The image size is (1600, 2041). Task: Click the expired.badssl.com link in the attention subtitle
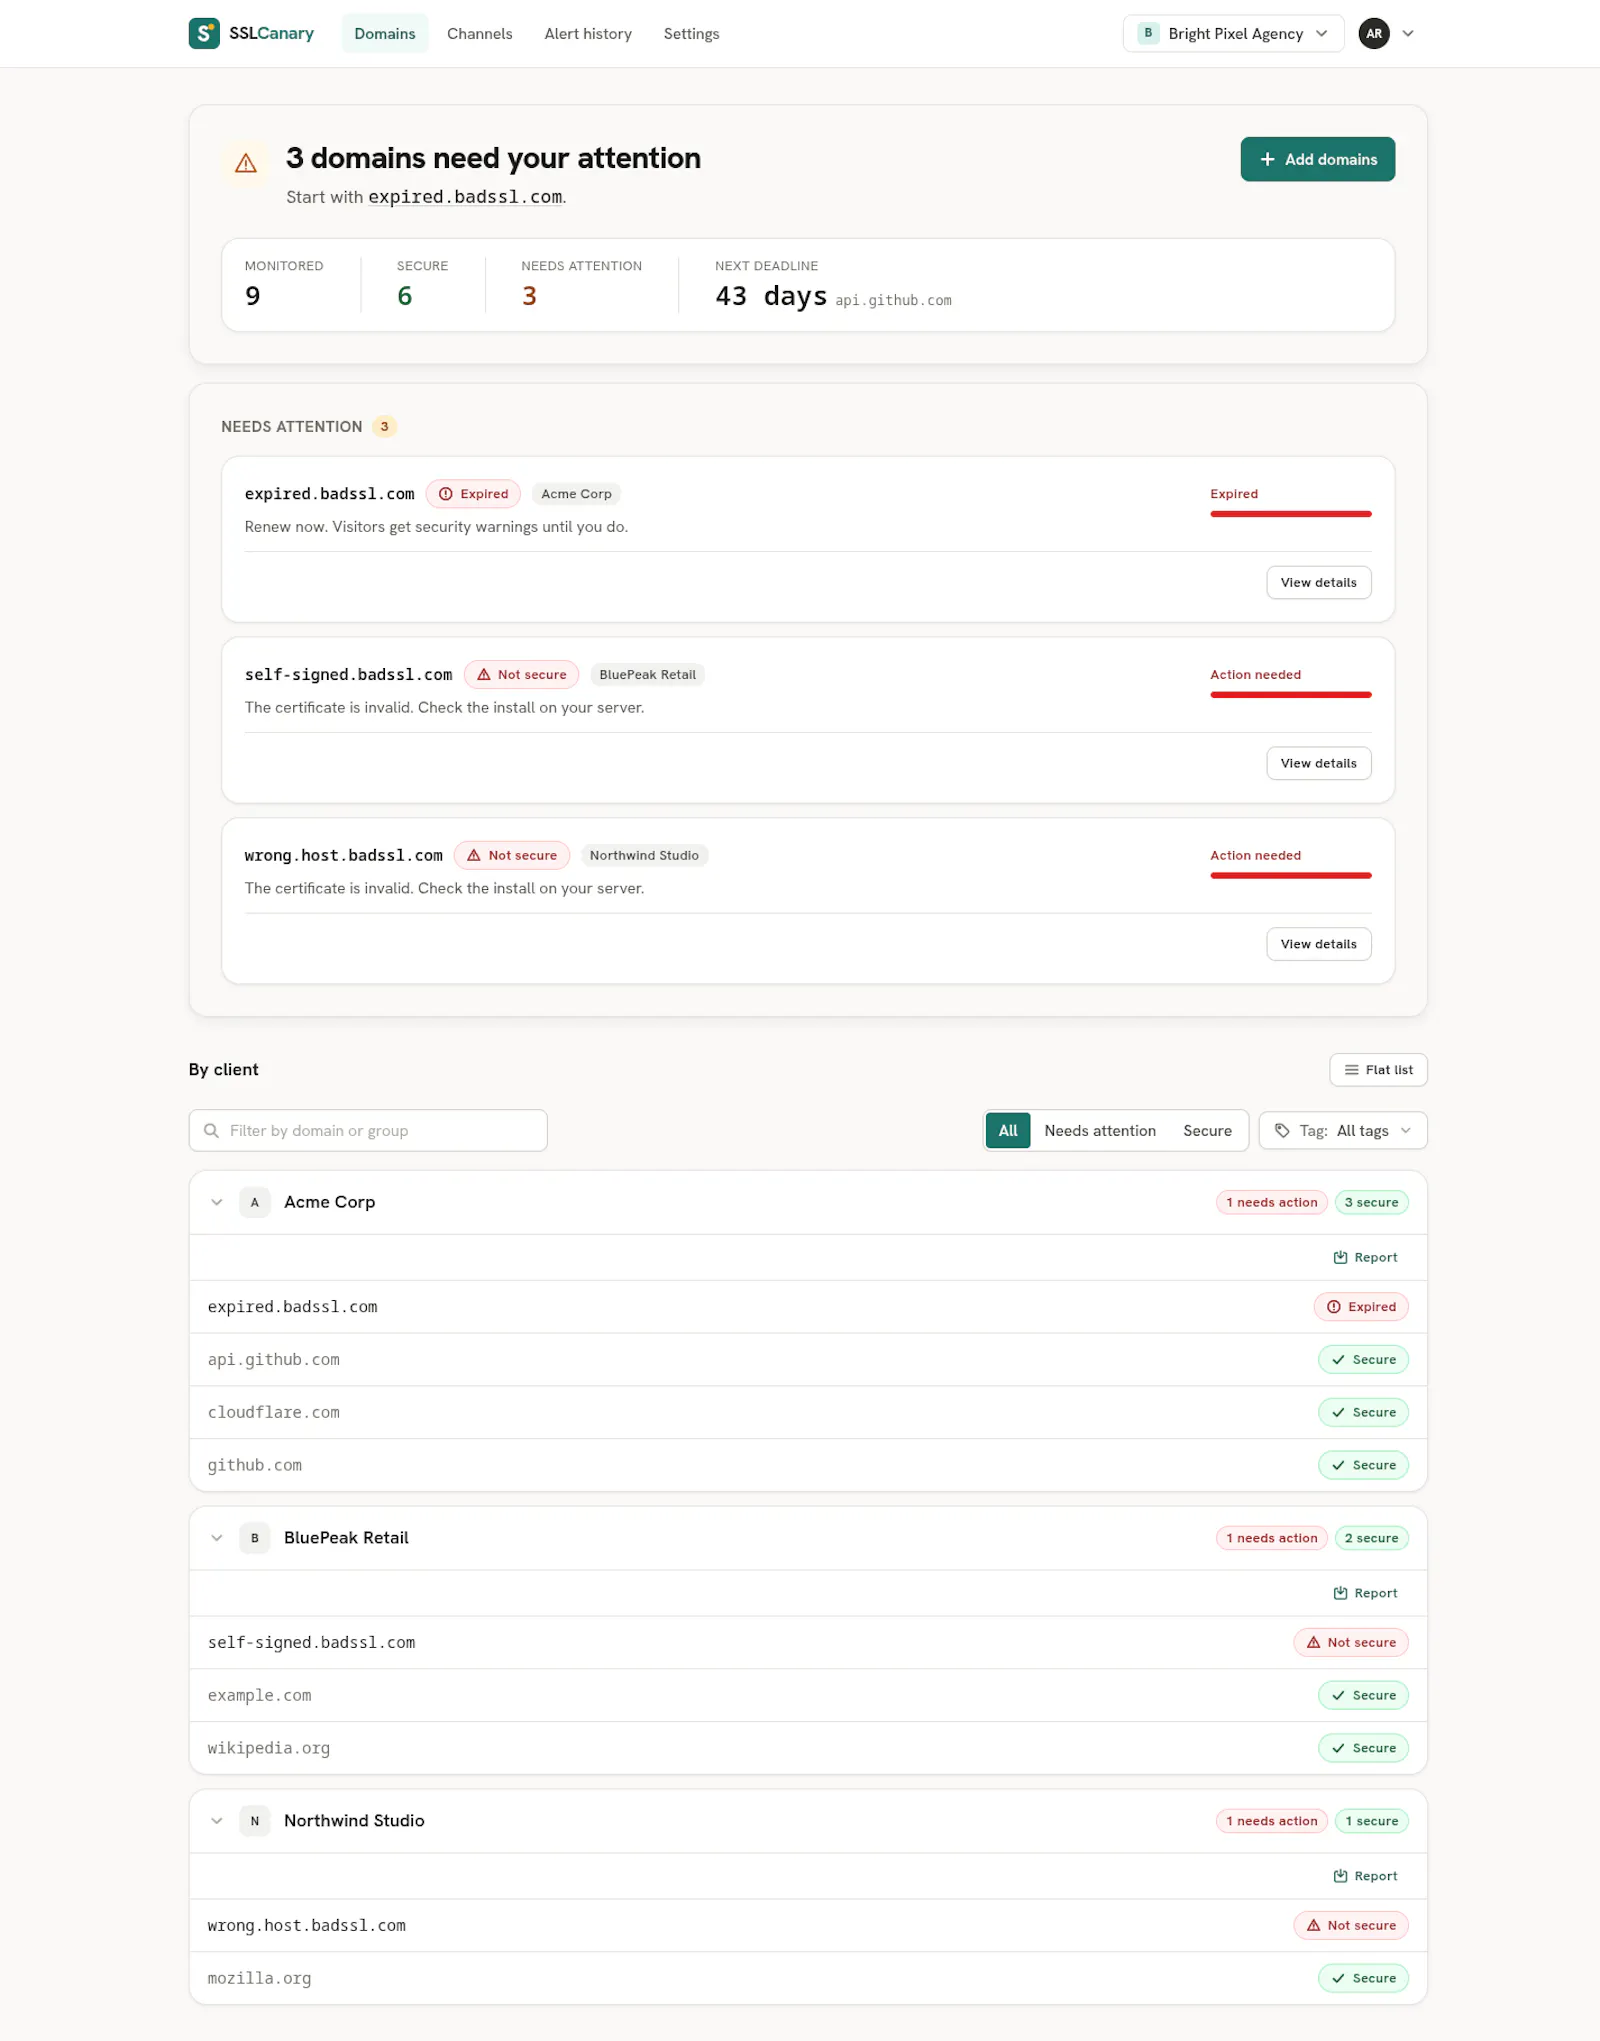465,197
